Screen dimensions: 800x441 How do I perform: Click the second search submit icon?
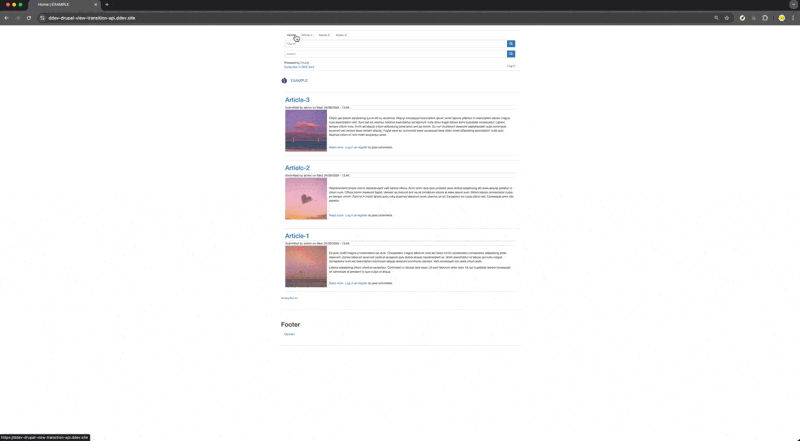point(511,54)
